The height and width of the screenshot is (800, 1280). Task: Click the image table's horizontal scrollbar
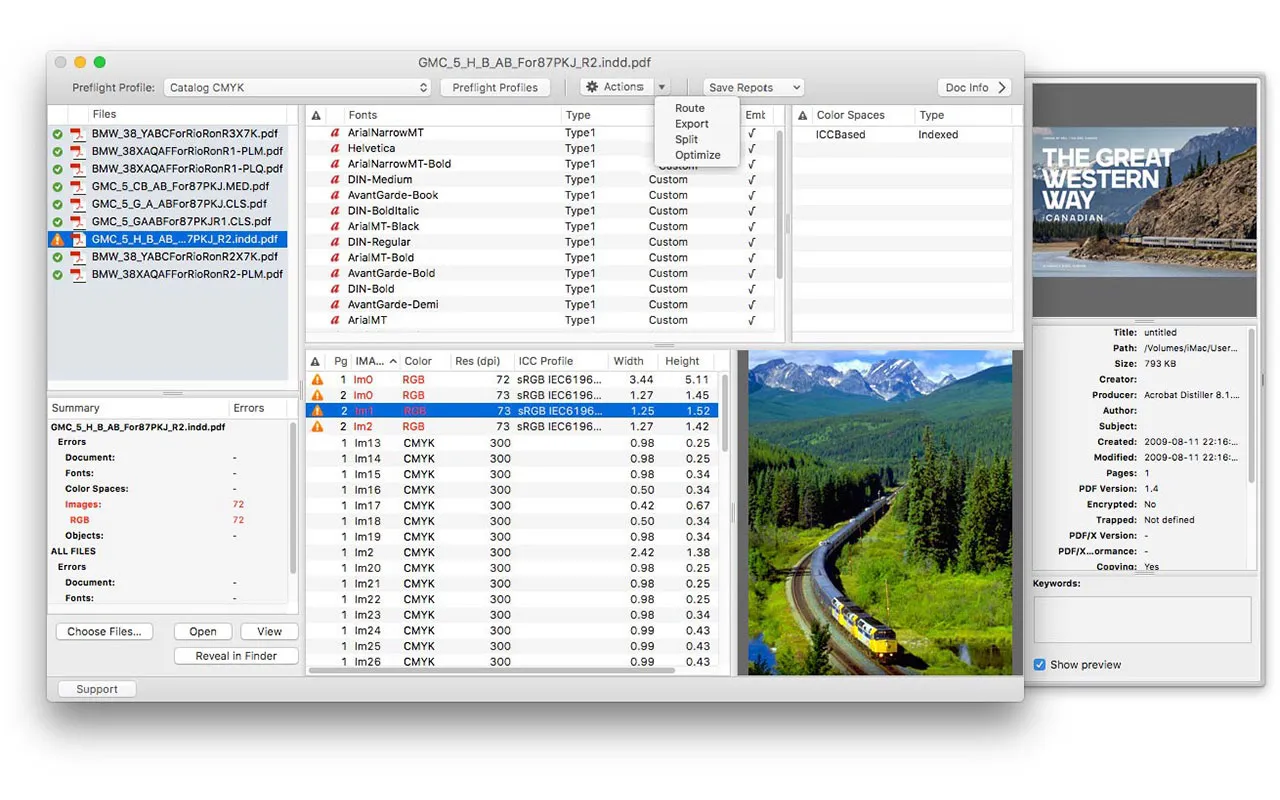(x=490, y=670)
